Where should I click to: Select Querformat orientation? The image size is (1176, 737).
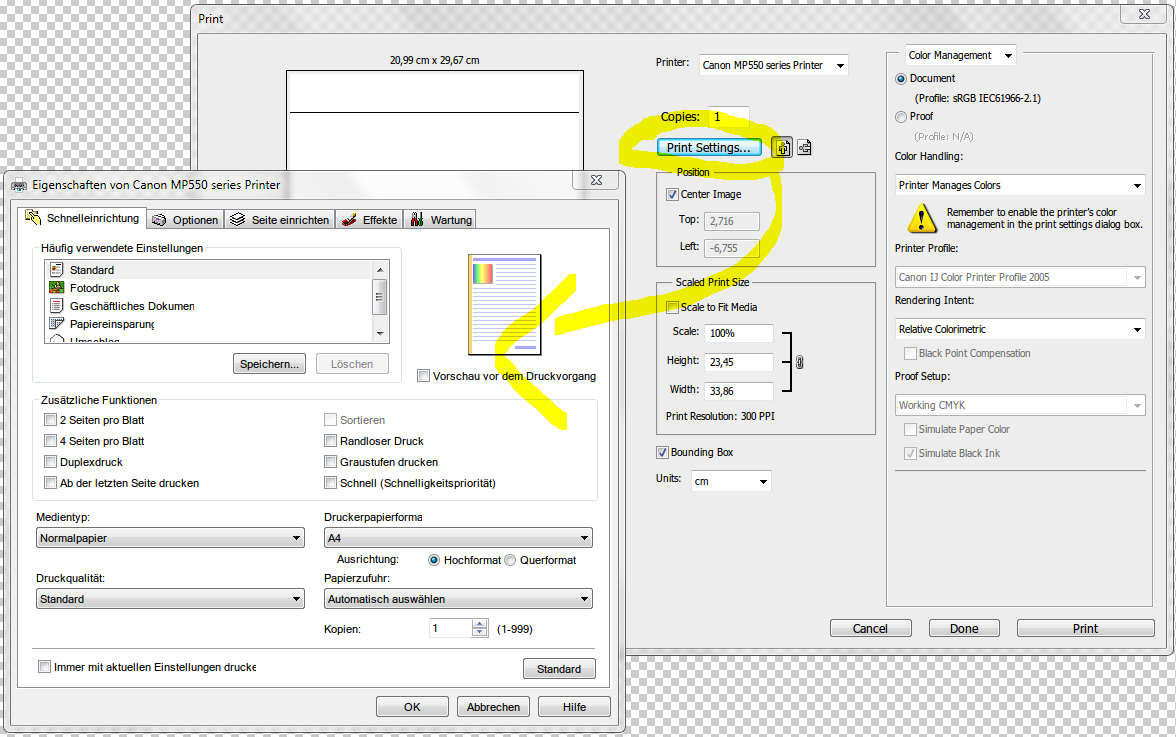coord(510,560)
